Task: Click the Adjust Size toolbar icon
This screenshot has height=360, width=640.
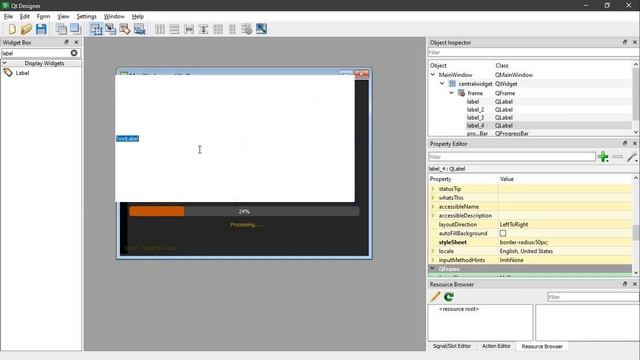Action: pyautogui.click(x=261, y=29)
